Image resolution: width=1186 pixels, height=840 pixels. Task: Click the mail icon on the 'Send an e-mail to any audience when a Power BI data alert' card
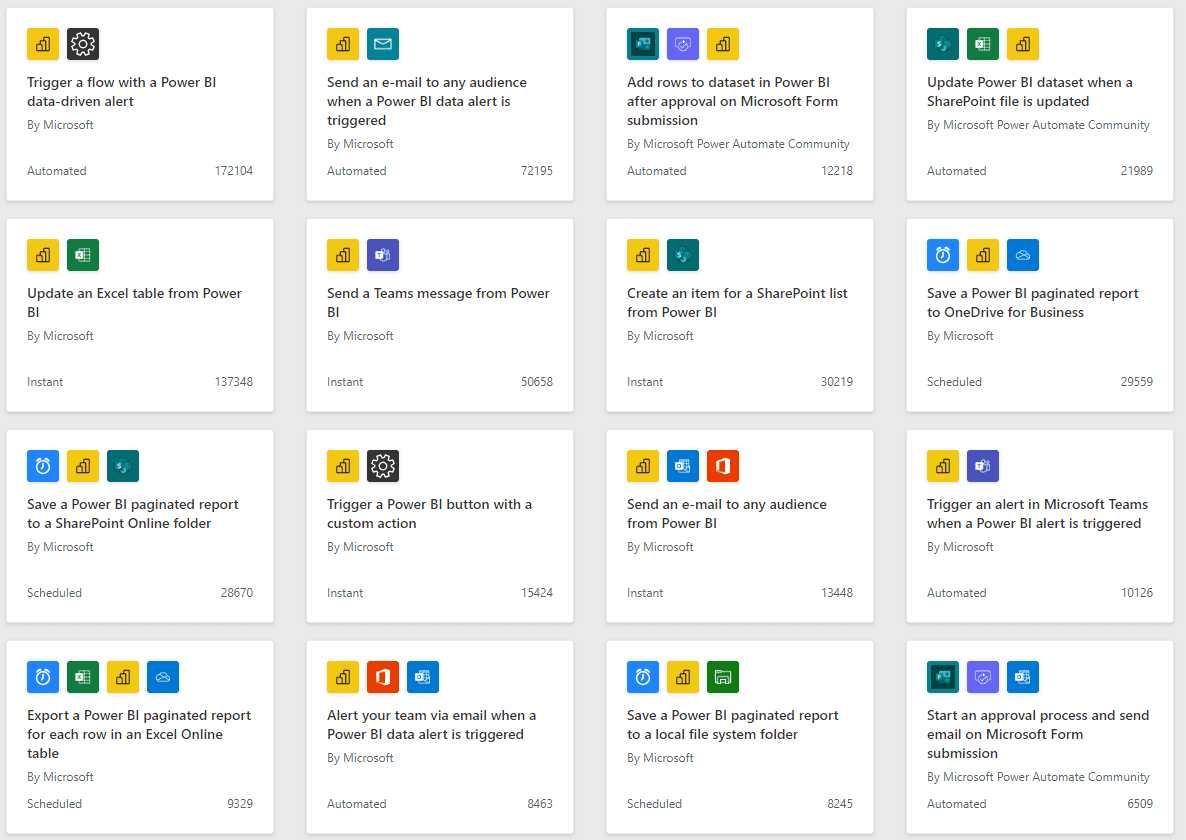click(383, 44)
